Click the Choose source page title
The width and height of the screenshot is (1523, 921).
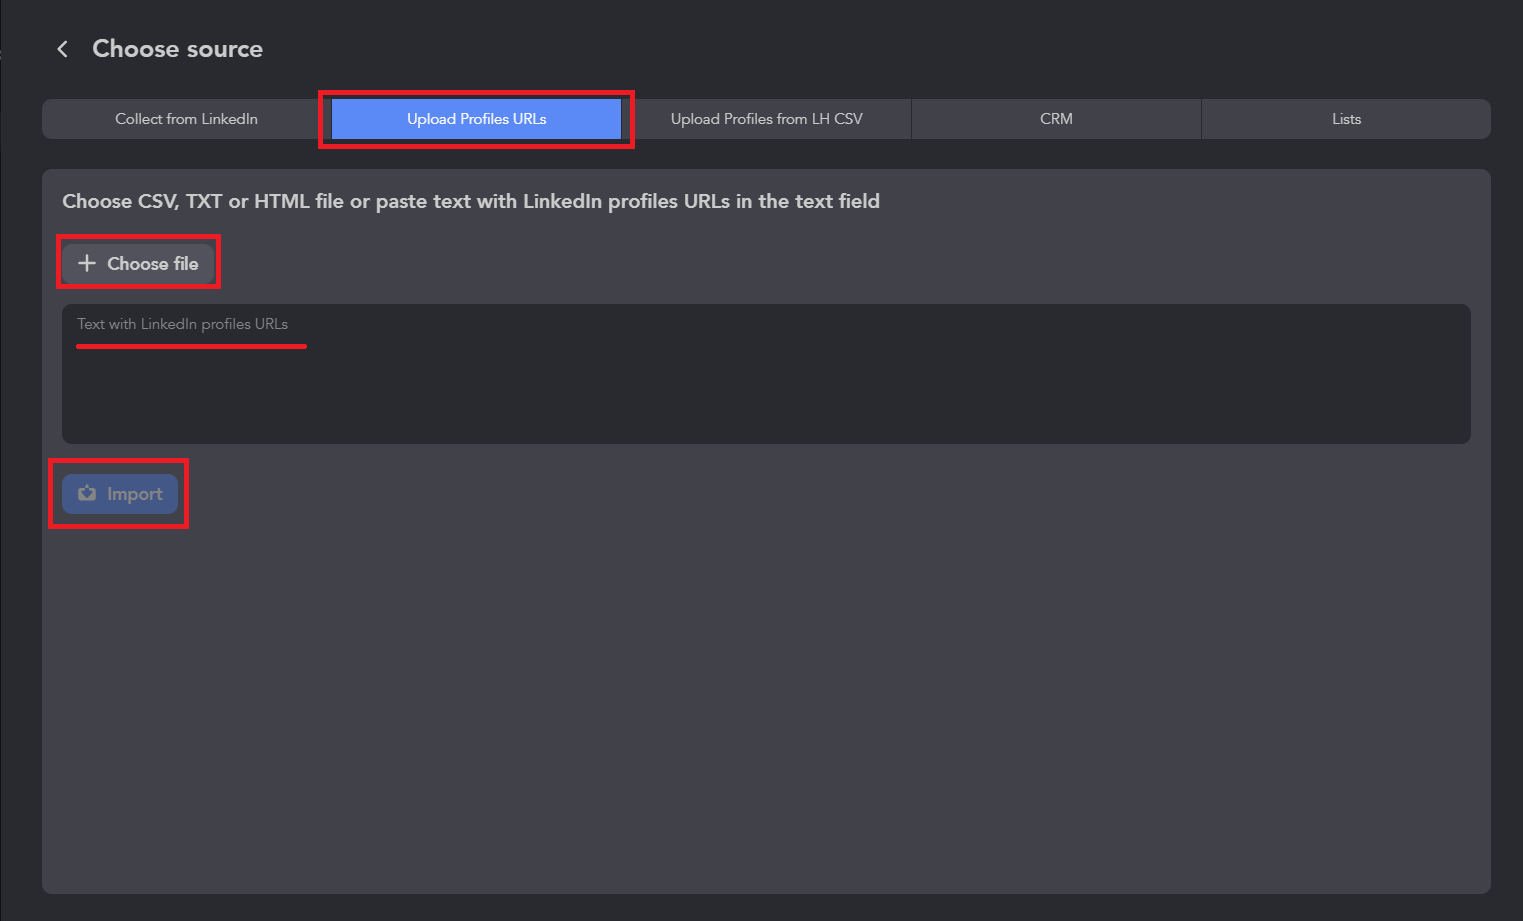click(177, 49)
